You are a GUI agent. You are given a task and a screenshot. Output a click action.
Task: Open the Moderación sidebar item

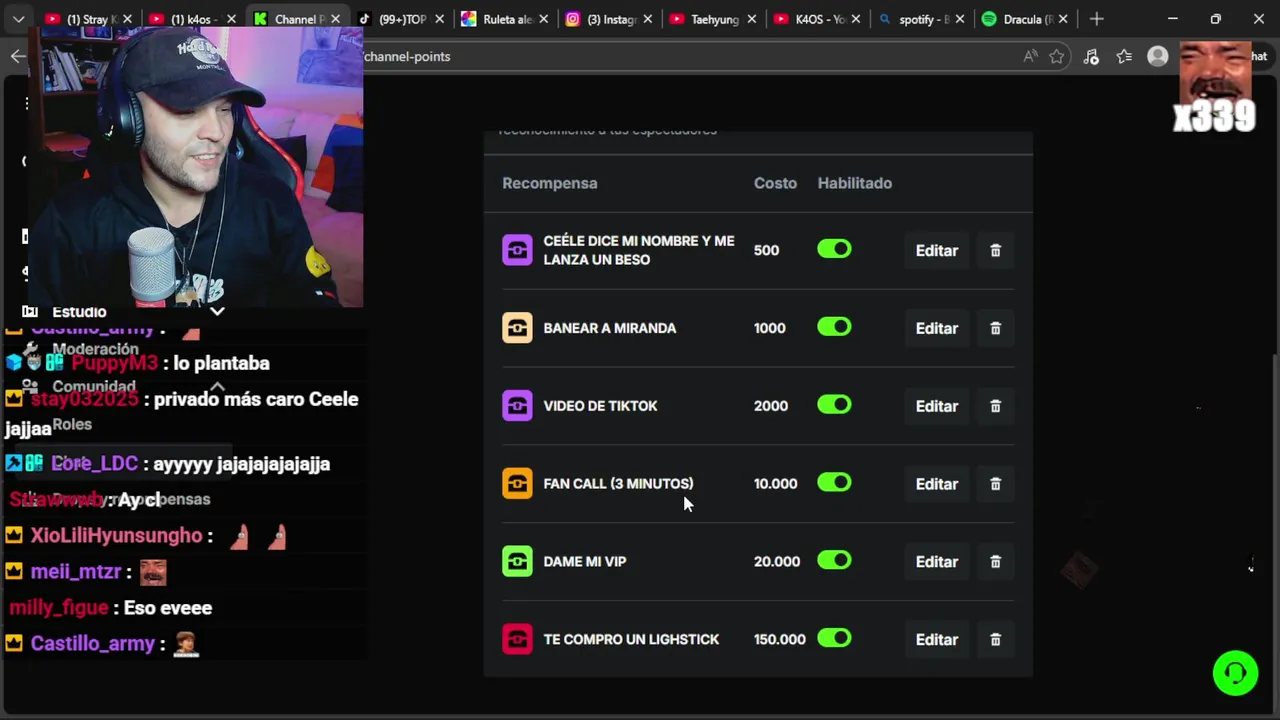pos(95,349)
